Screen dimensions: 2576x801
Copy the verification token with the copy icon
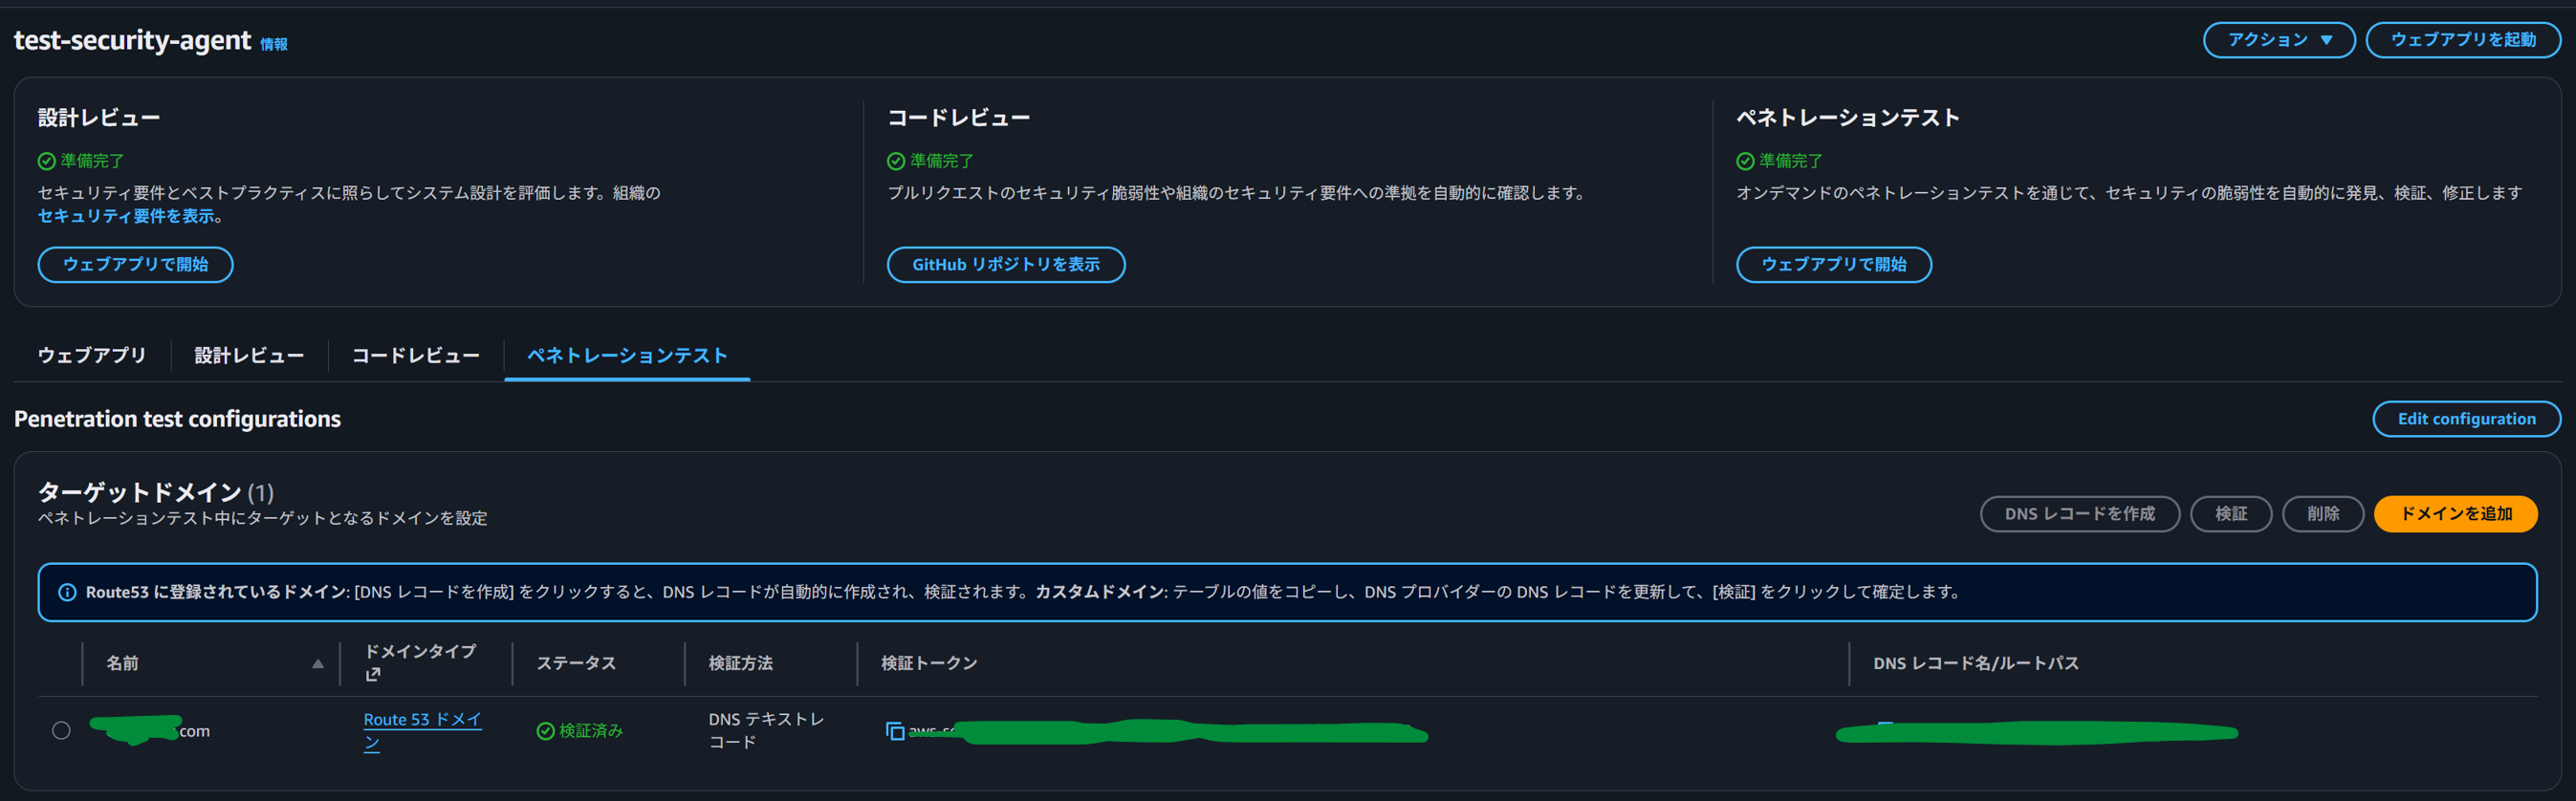point(894,731)
